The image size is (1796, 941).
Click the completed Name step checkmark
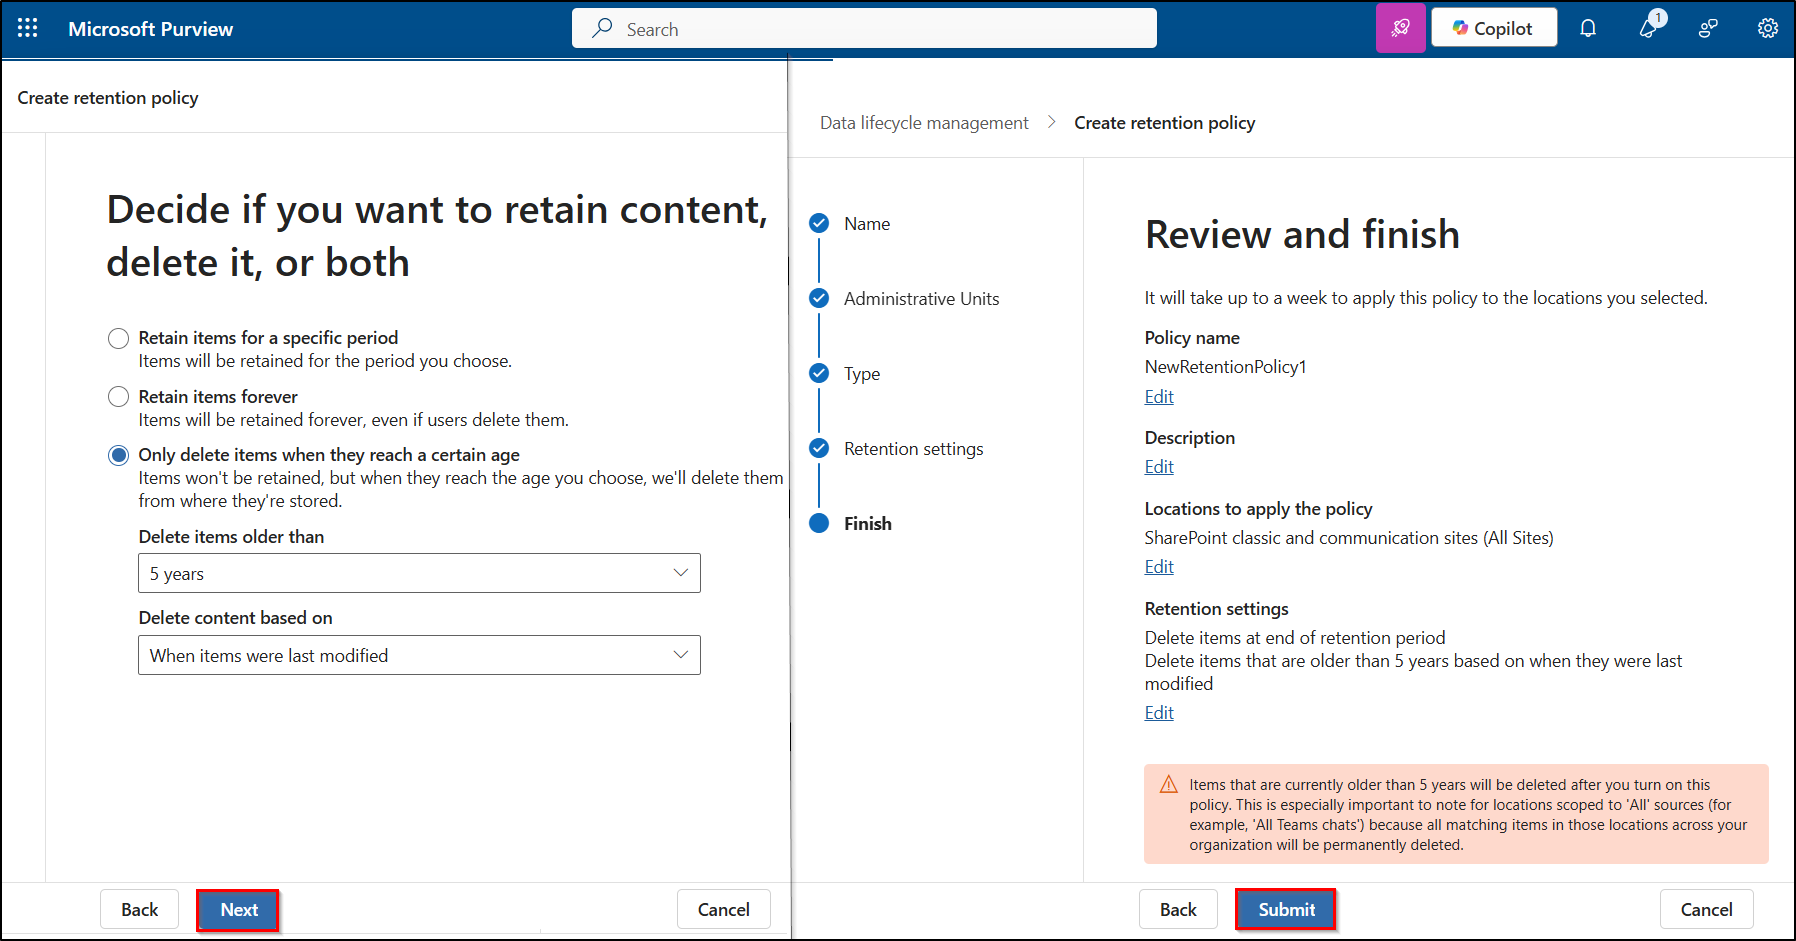coord(819,223)
